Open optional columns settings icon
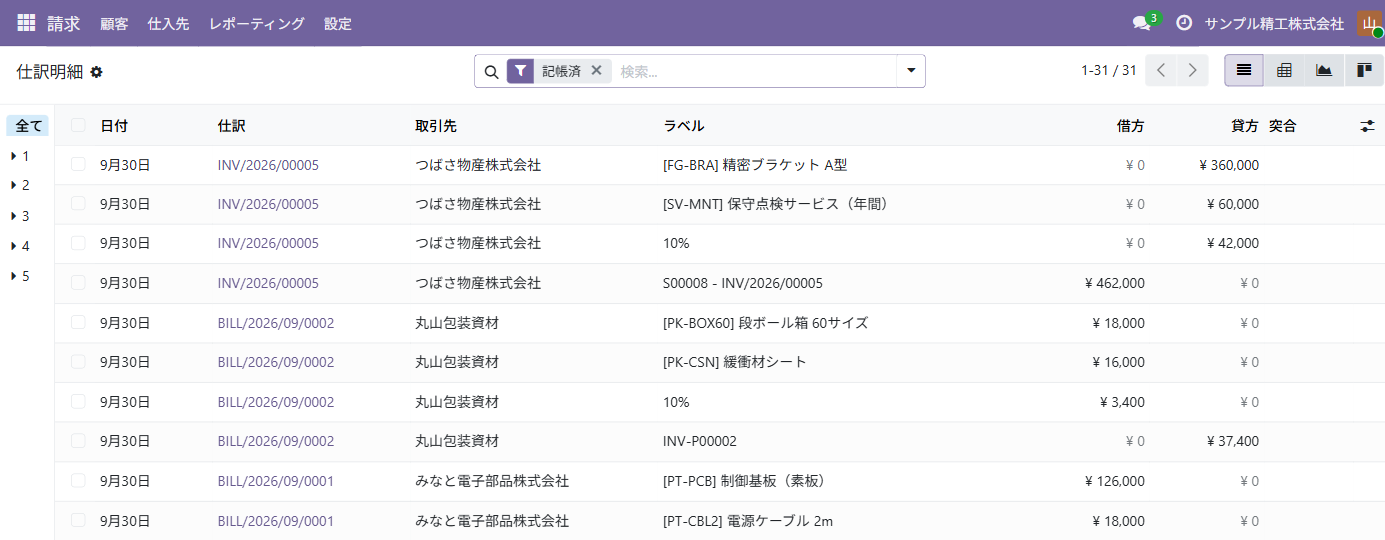Viewport: 1385px width, 540px height. pyautogui.click(x=1367, y=126)
